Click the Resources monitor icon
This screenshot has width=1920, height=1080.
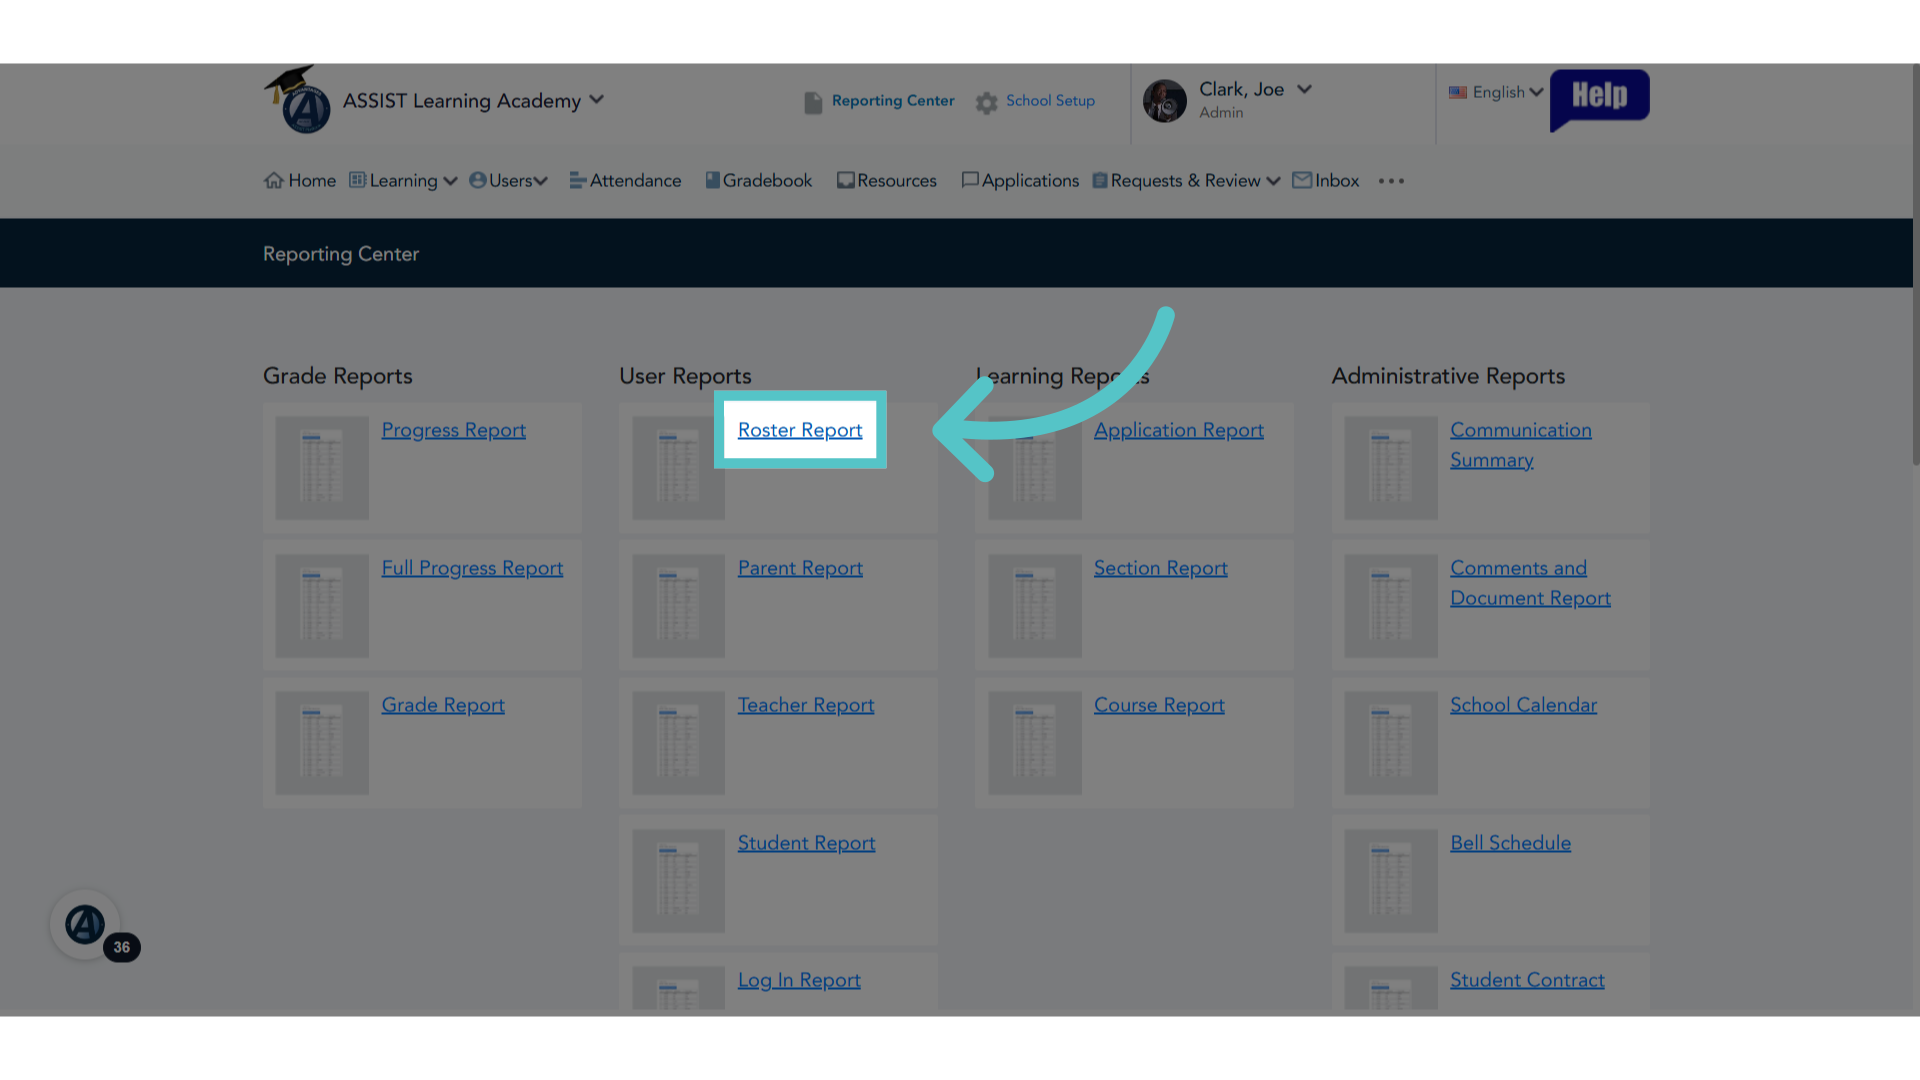coord(846,180)
